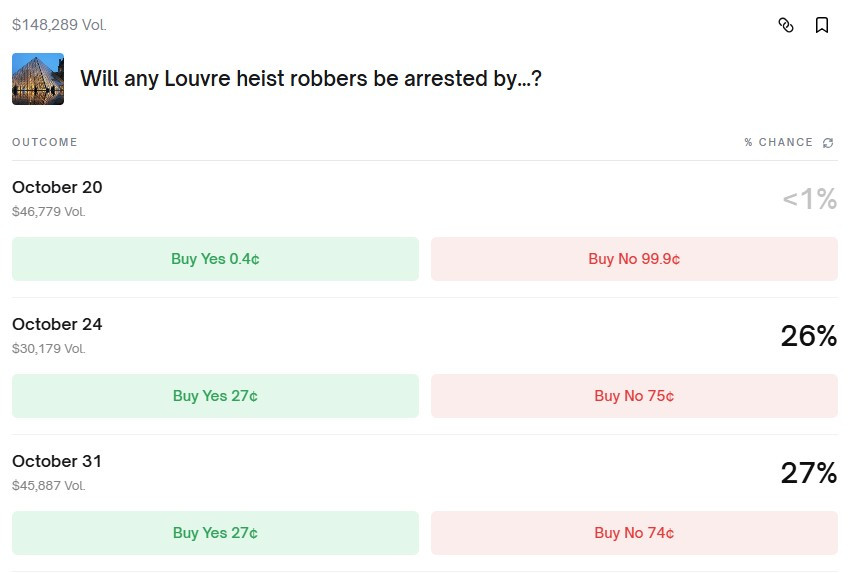850x573 pixels.
Task: Click the 27% chance for October 31
Action: click(x=808, y=473)
